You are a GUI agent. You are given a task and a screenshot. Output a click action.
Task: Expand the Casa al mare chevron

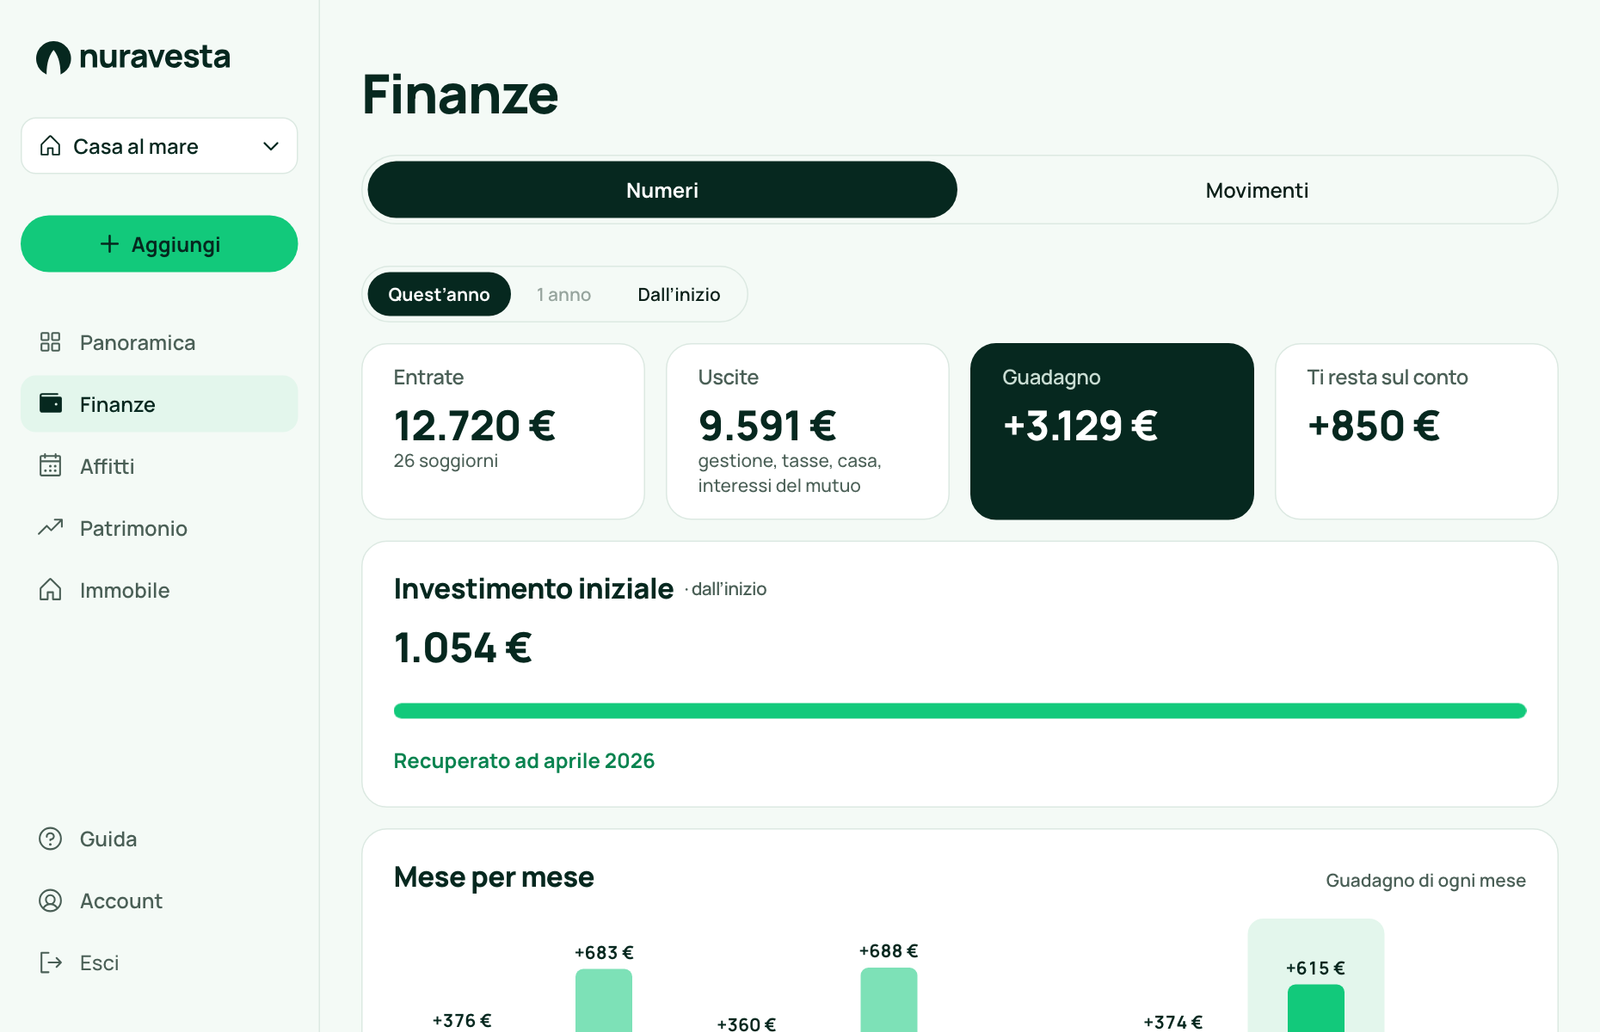pyautogui.click(x=271, y=146)
